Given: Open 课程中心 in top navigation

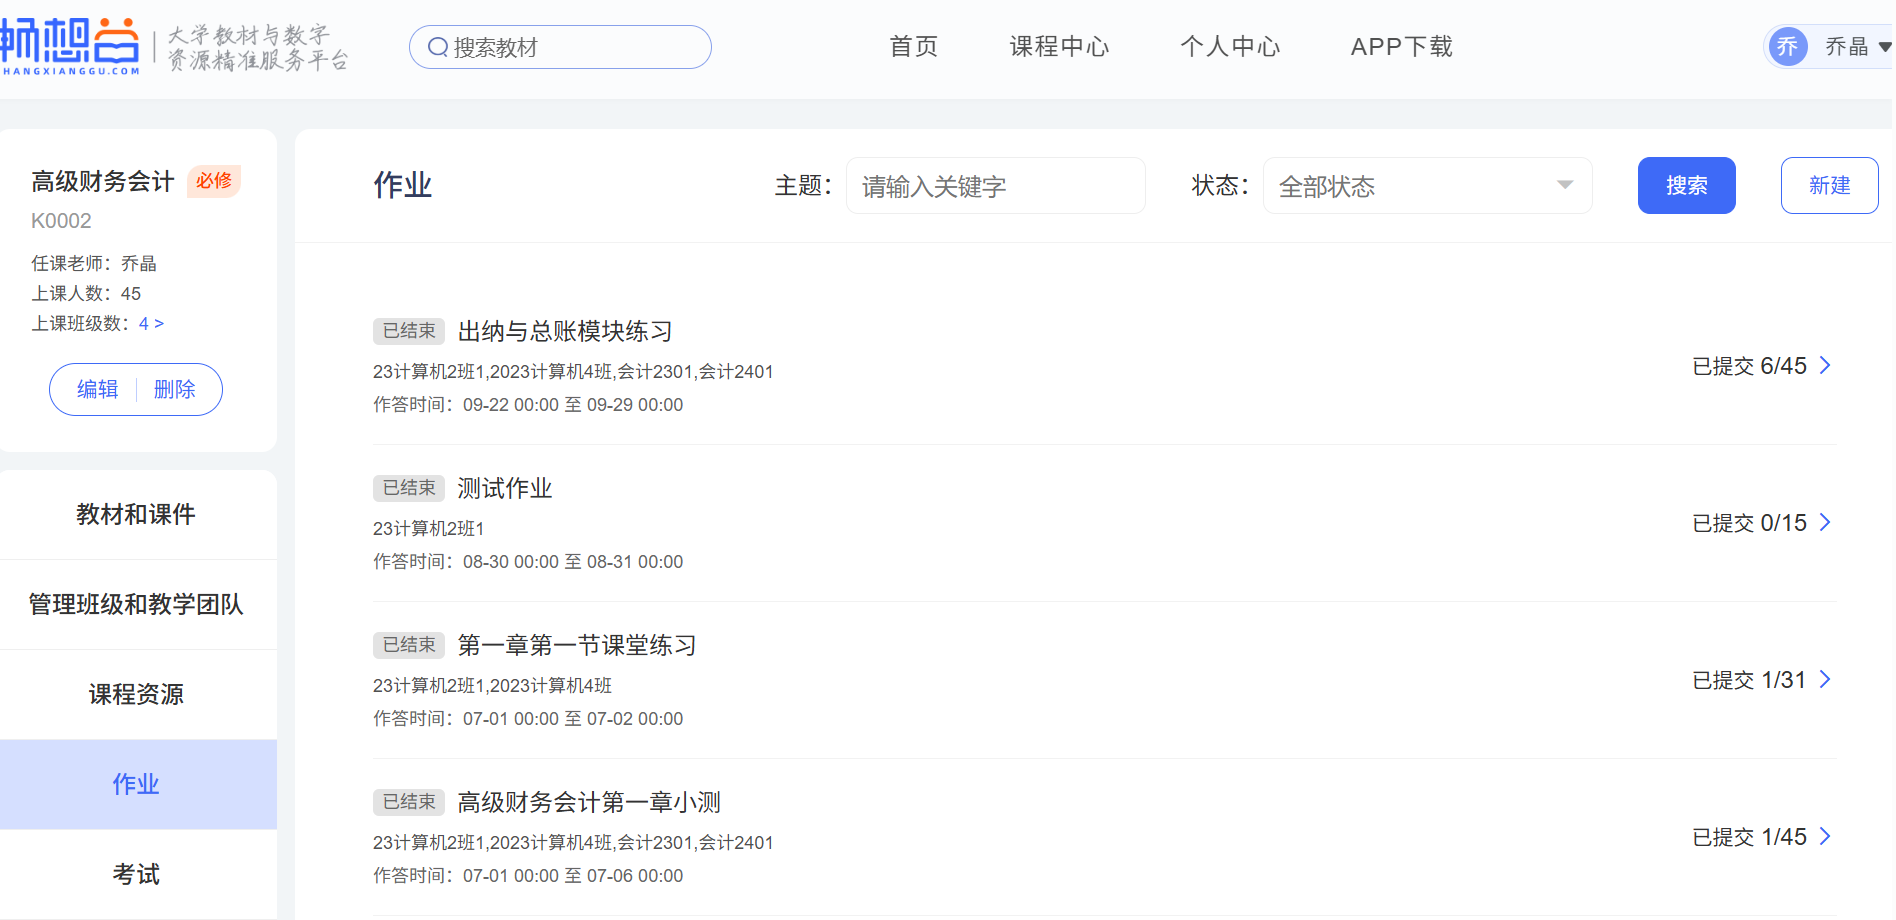Looking at the screenshot, I should click(x=1059, y=47).
